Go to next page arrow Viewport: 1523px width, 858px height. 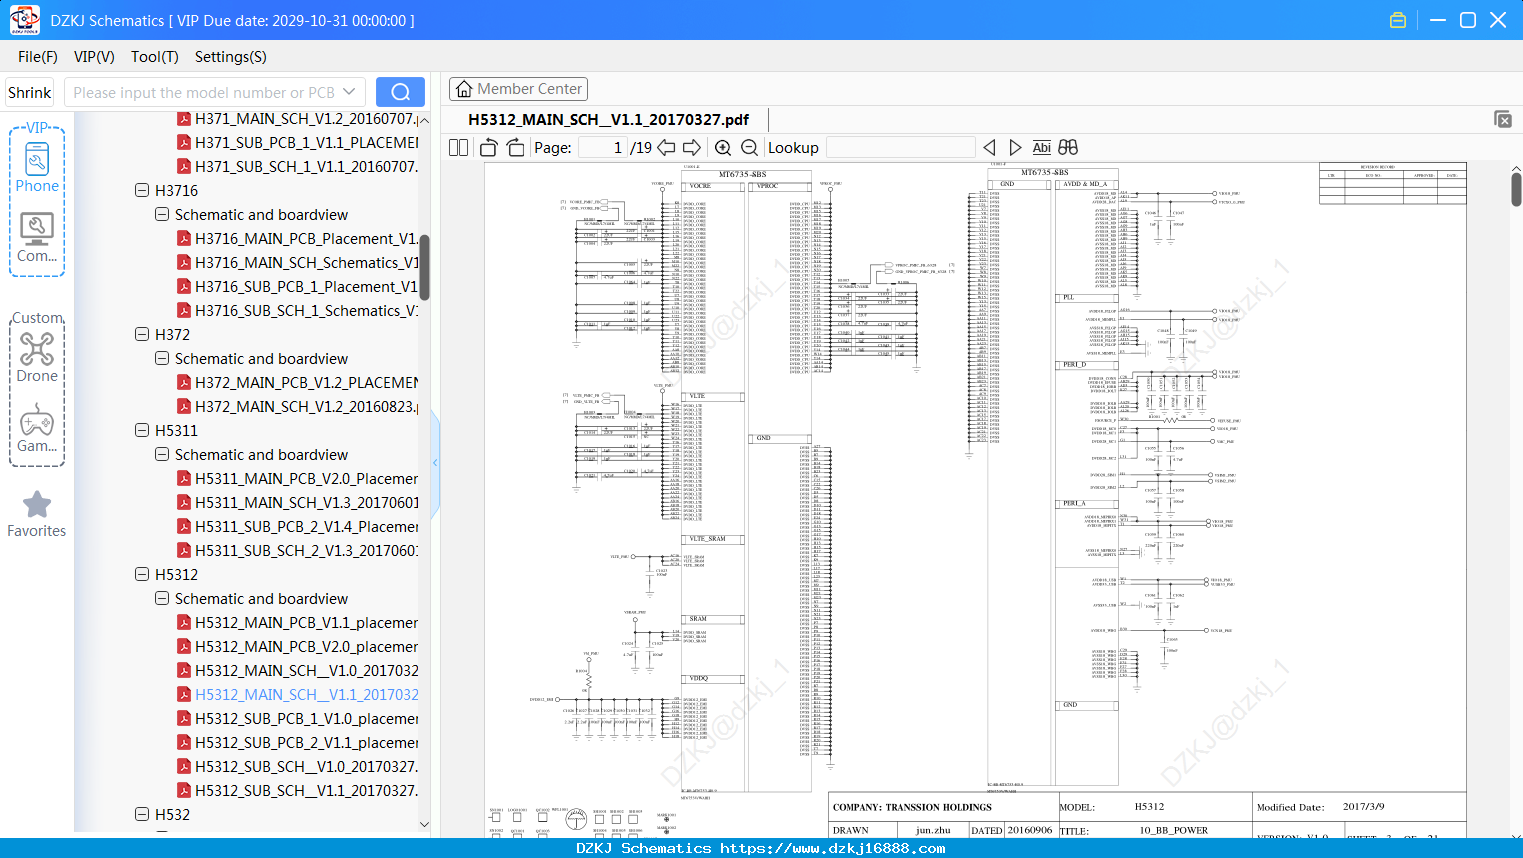(x=692, y=147)
